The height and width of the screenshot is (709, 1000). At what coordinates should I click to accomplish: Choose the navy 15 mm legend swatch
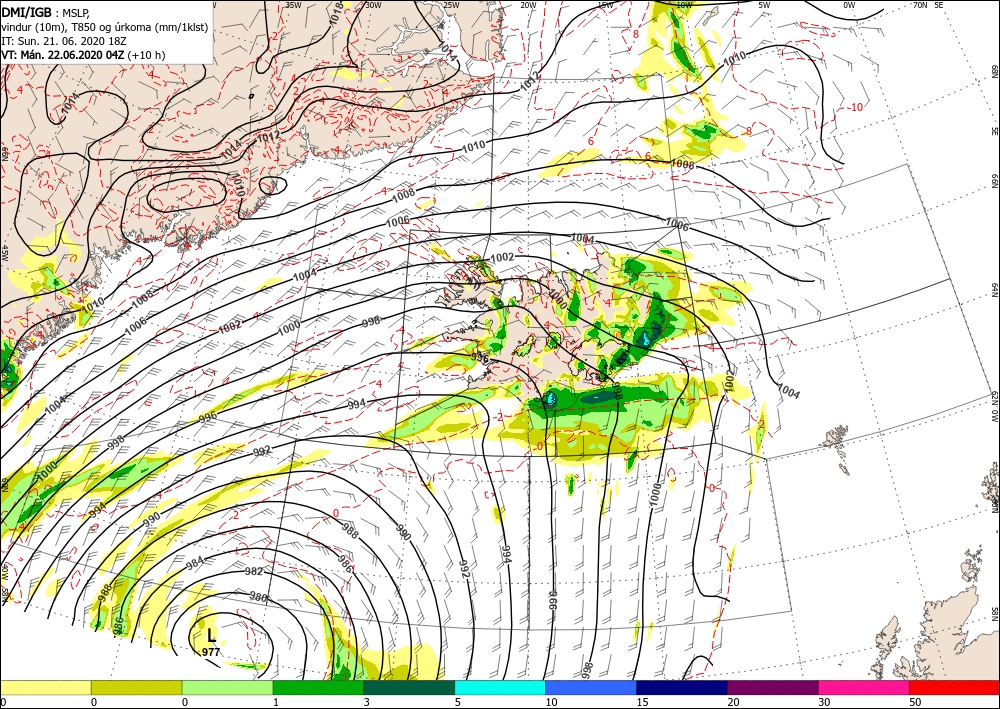click(x=682, y=688)
